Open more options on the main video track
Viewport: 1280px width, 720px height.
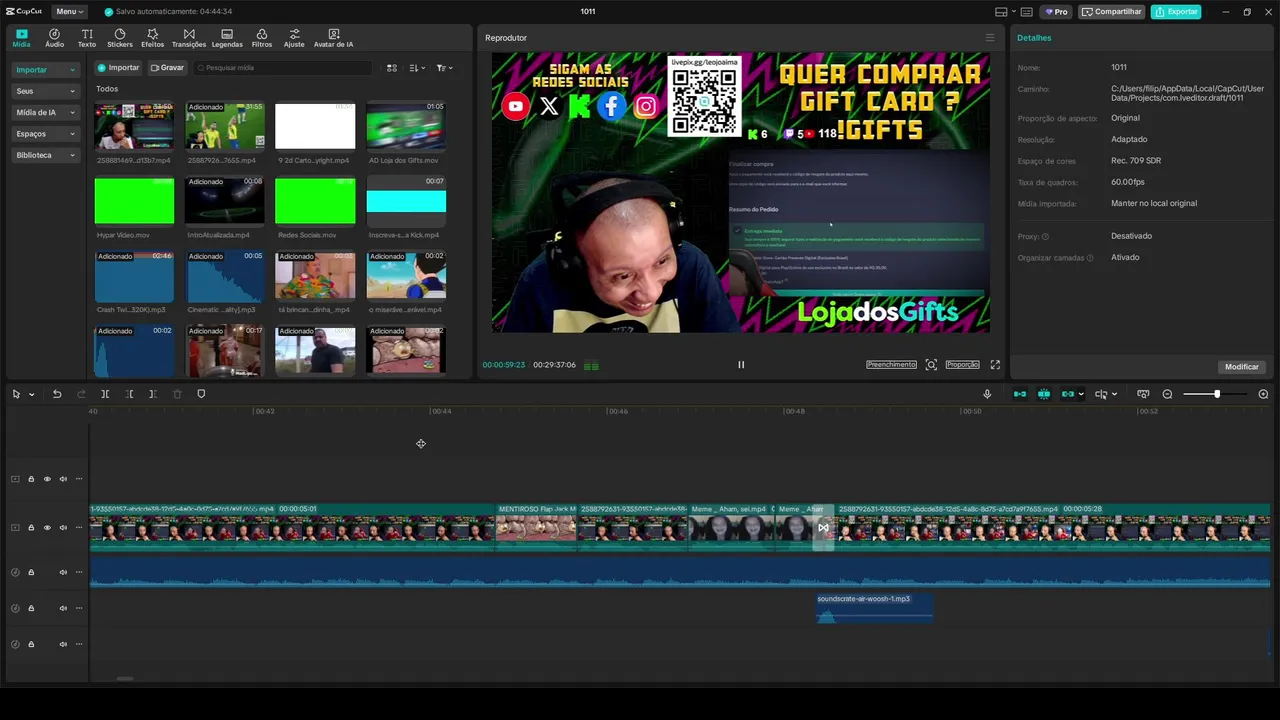tap(79, 528)
